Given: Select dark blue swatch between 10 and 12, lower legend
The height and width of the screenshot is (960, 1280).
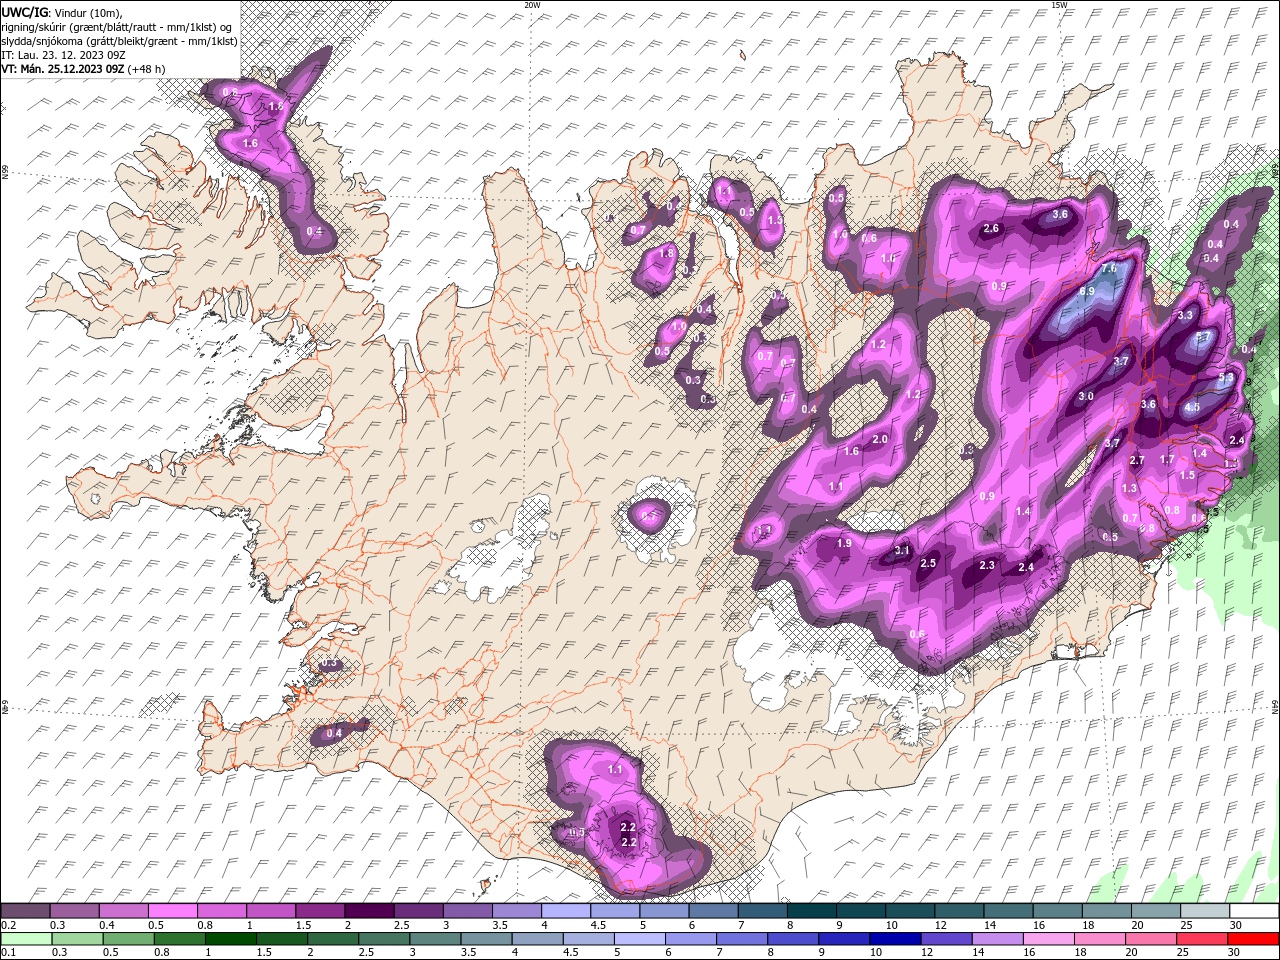Looking at the screenshot, I should tap(893, 938).
